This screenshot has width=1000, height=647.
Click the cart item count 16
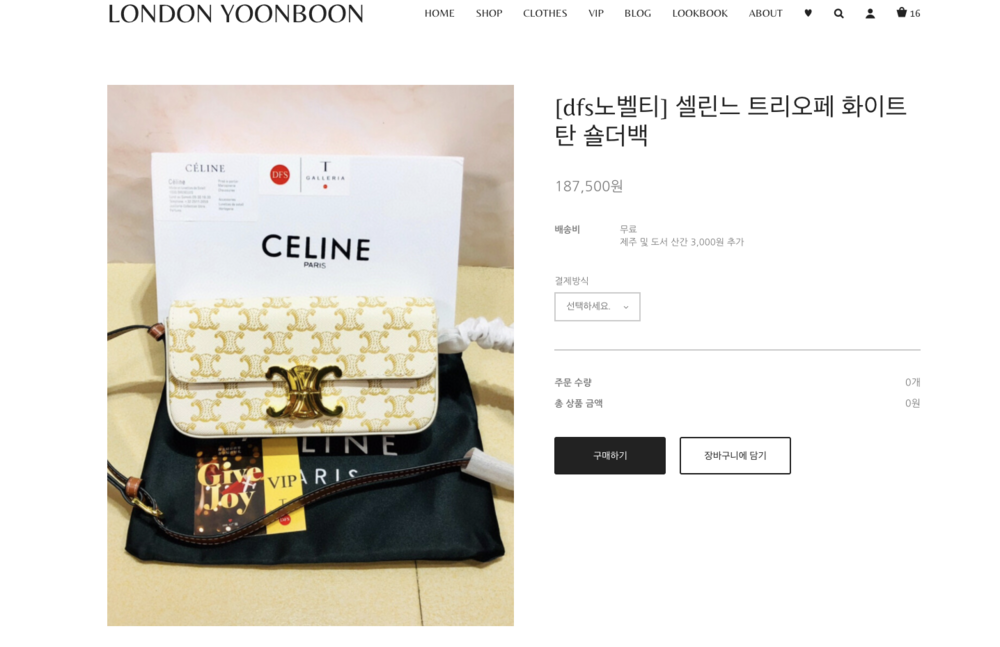915,13
